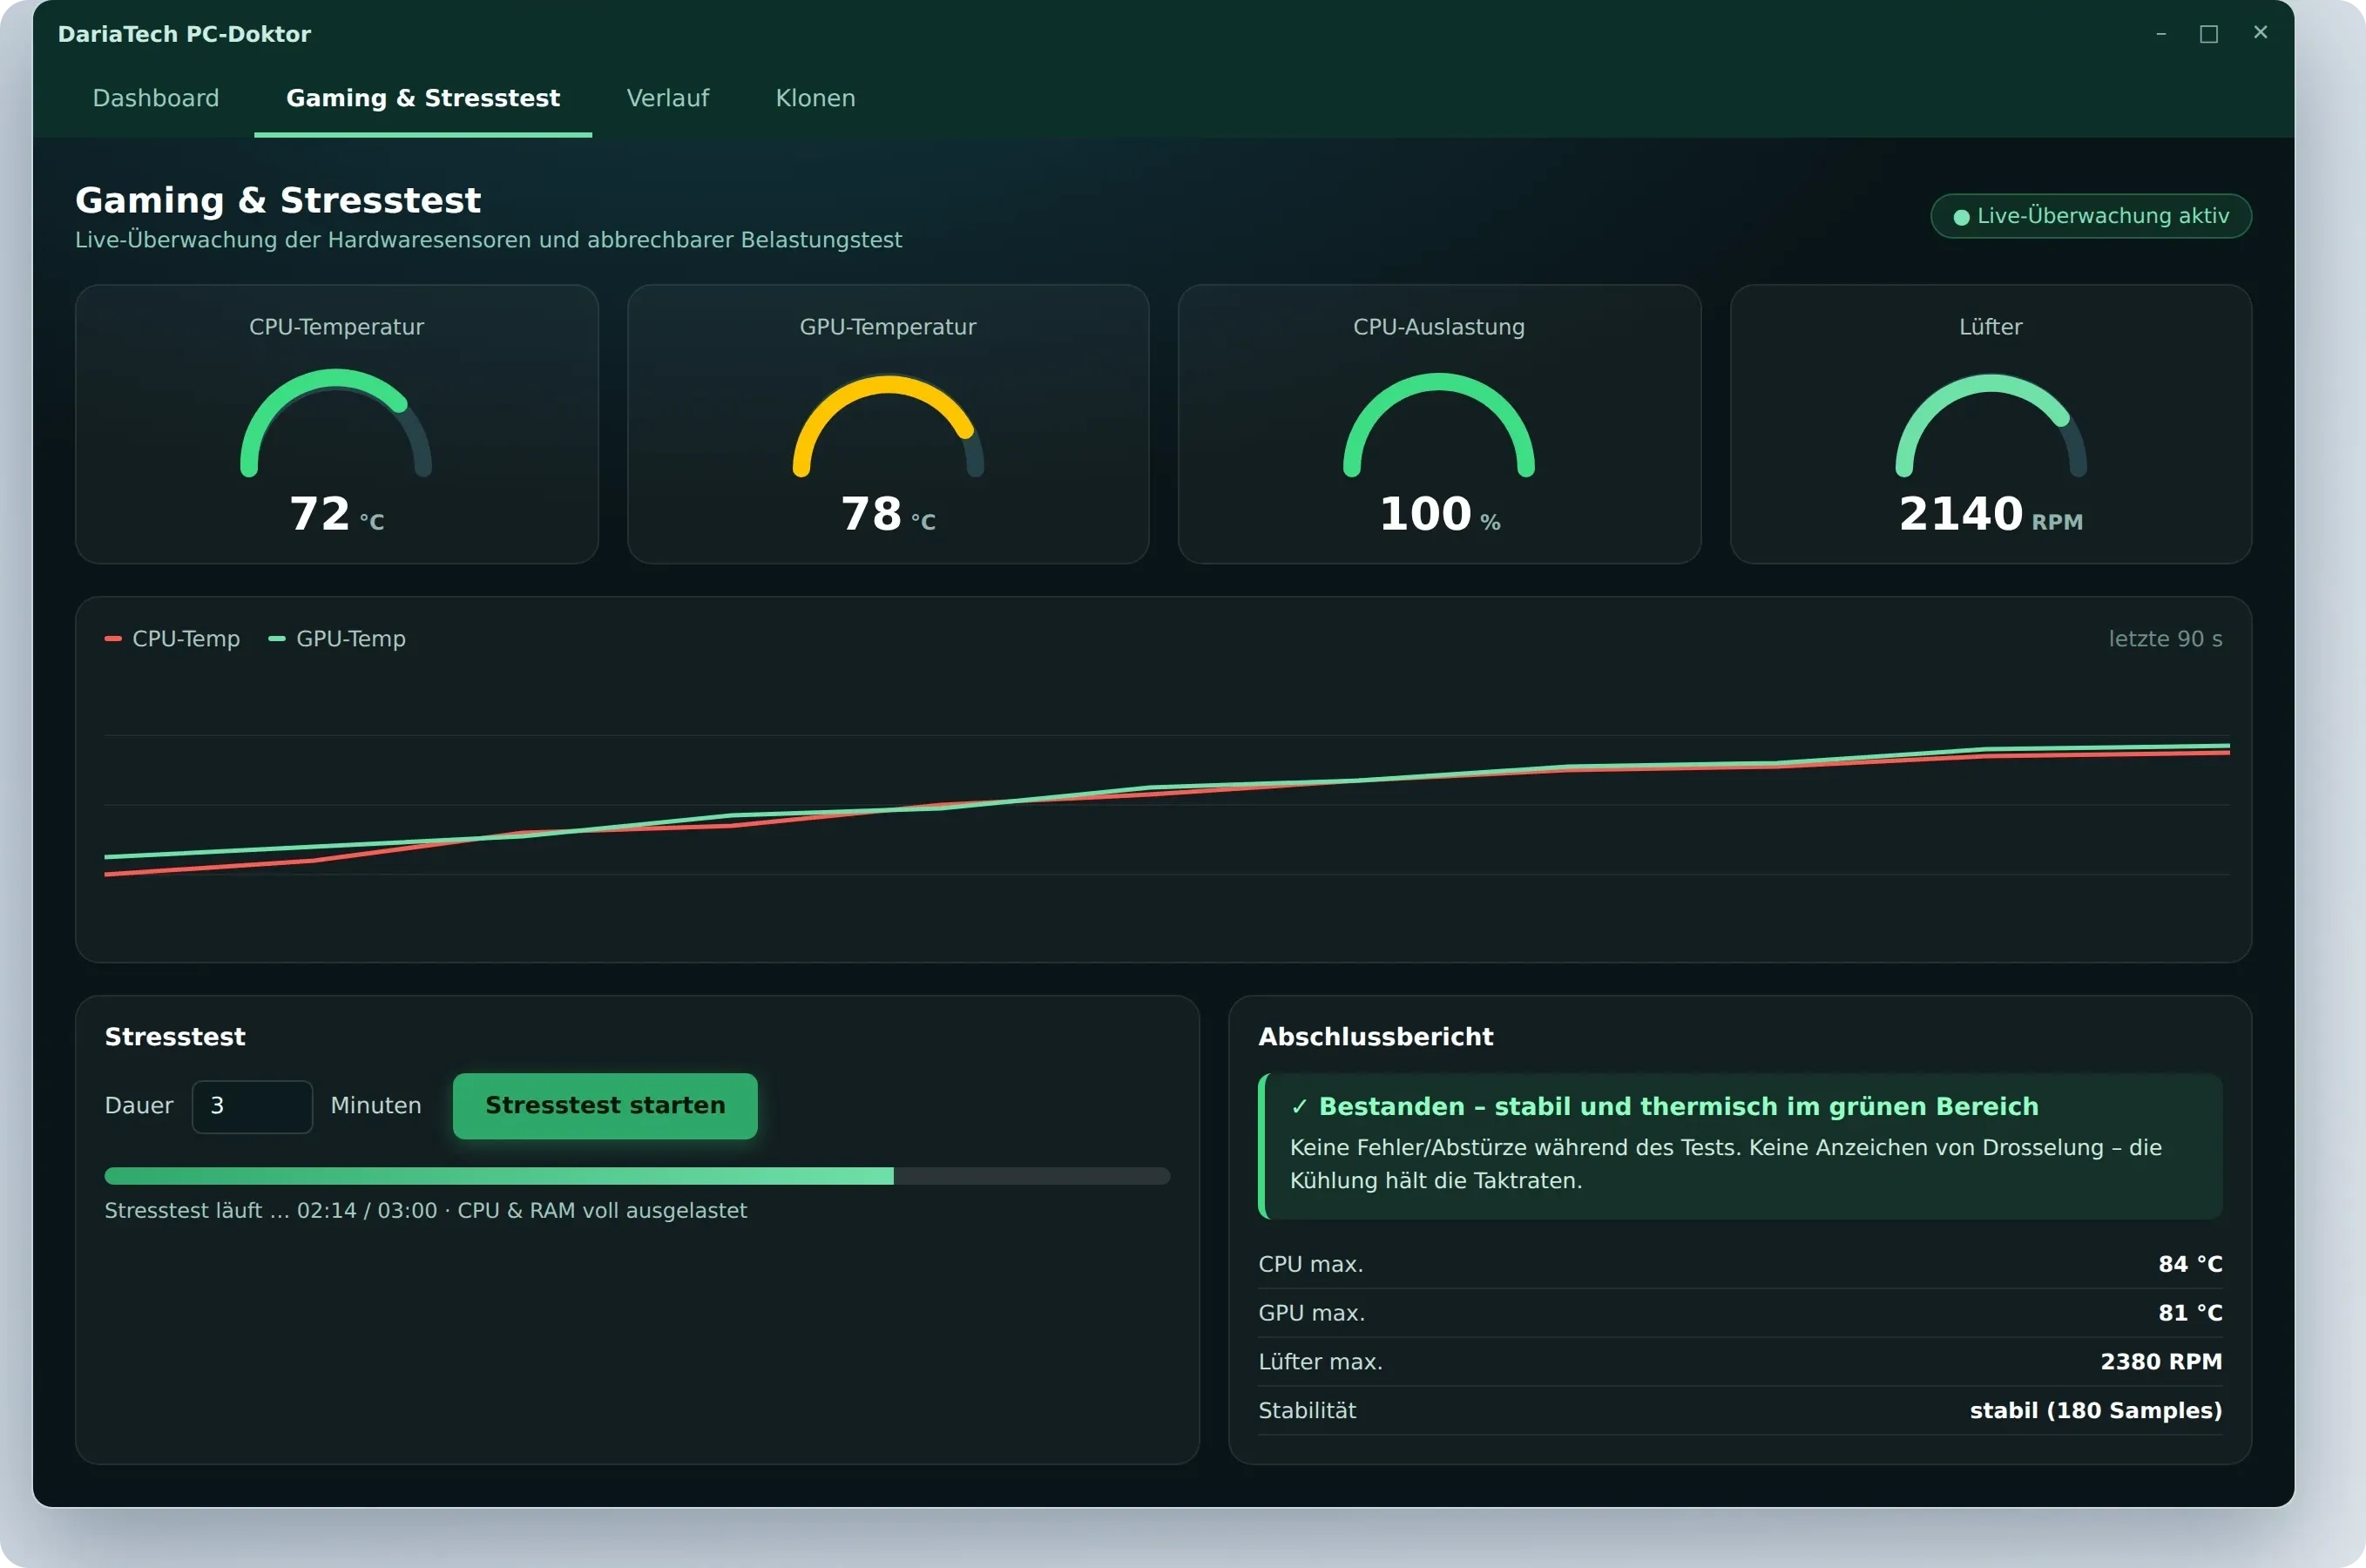Focus the Dauer minutes input field

pos(252,1106)
